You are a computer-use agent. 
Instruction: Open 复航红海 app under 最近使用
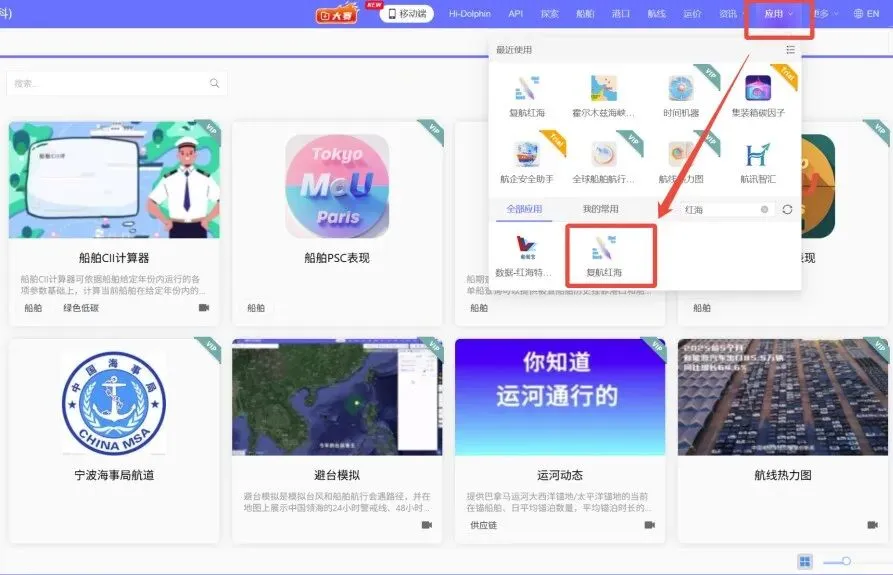click(x=527, y=96)
